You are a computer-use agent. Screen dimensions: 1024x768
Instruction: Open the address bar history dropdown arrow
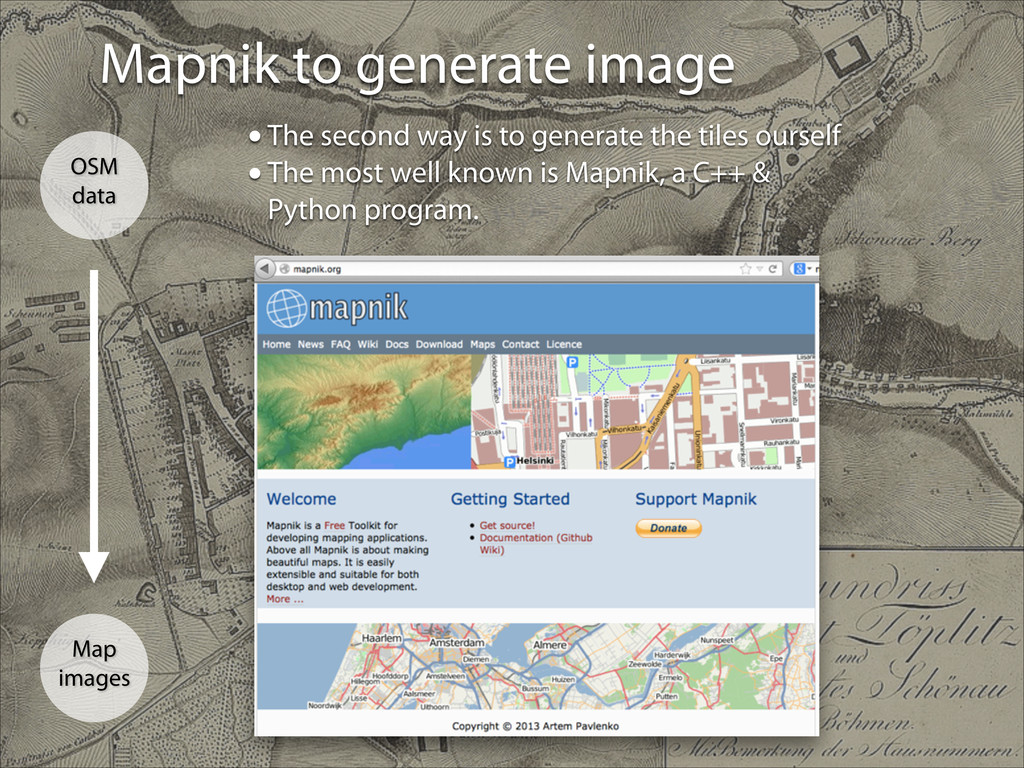pos(760,269)
